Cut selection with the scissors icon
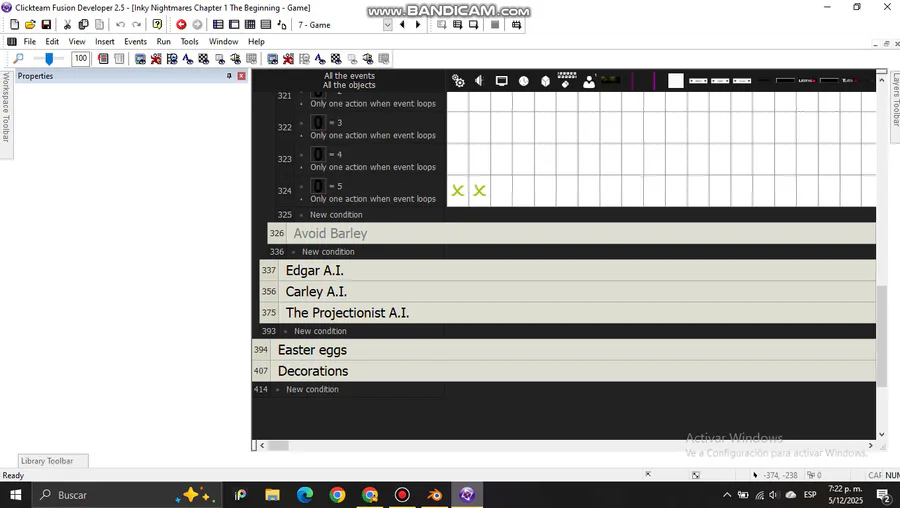 67,25
